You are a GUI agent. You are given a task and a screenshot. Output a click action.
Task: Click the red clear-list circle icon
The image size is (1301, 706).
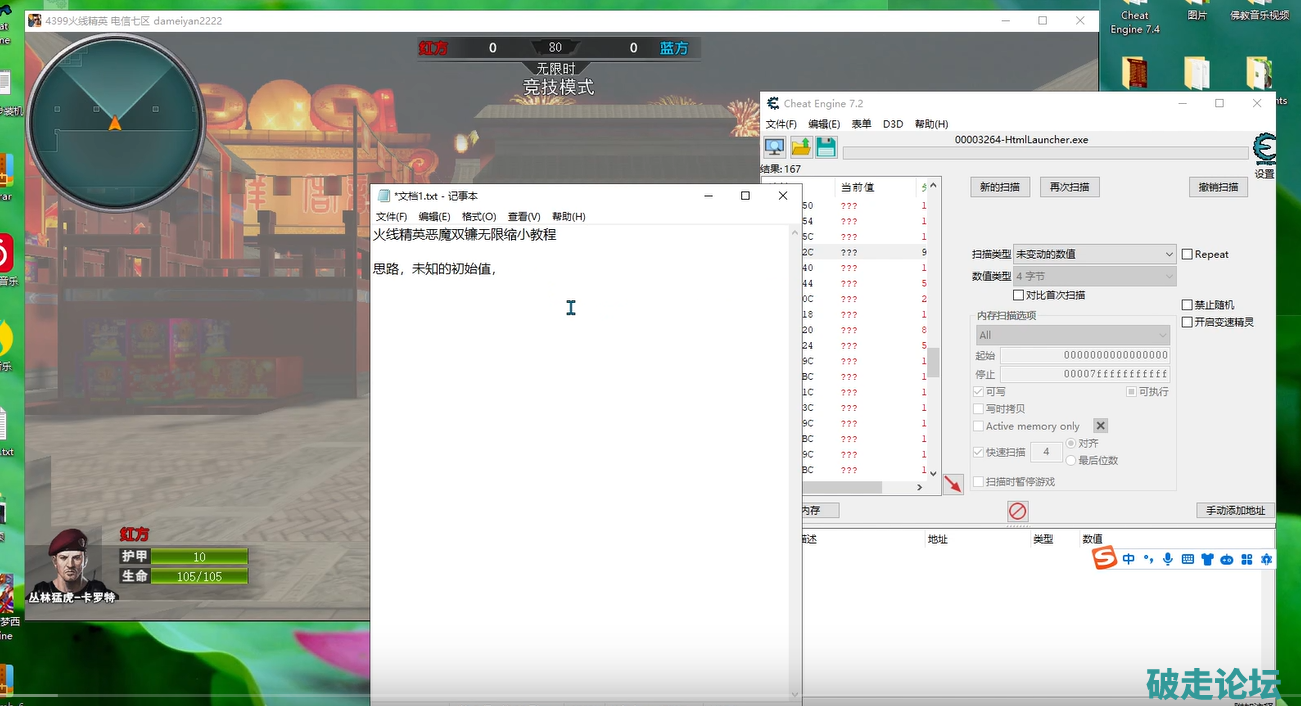tap(1017, 511)
